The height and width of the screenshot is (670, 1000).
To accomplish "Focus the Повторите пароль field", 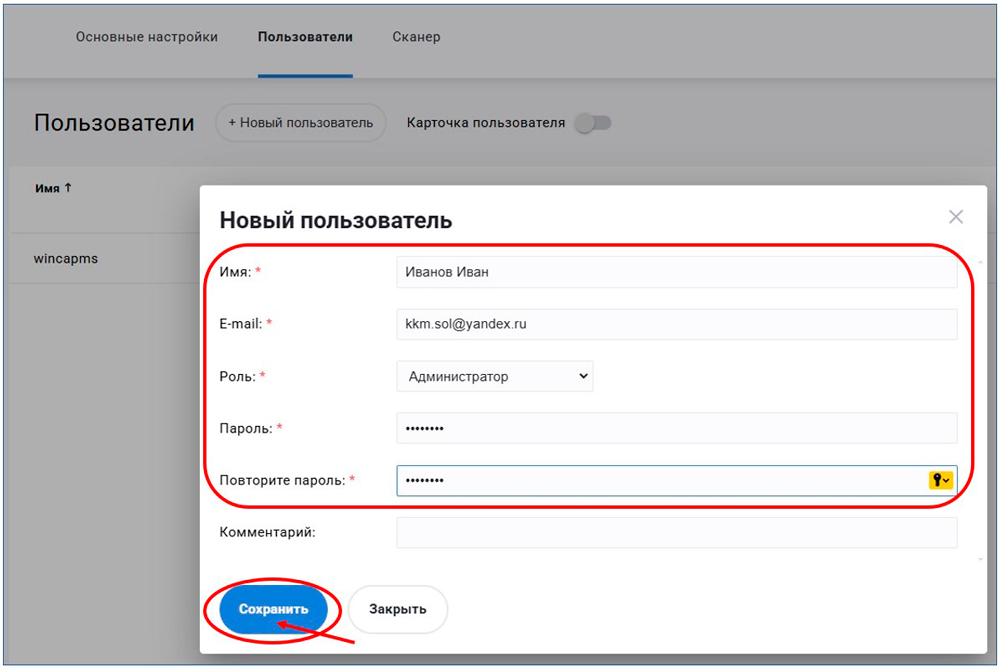I will pos(660,481).
